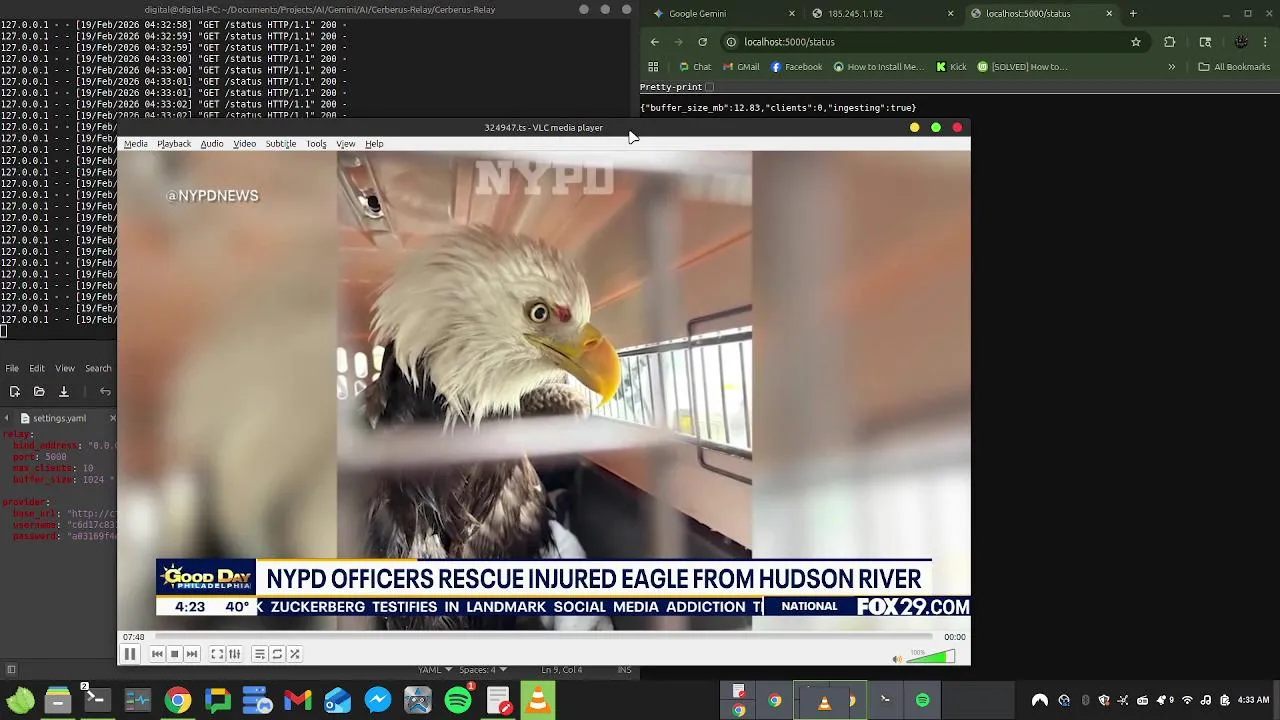Image resolution: width=1280 pixels, height=720 pixels.
Task: Bookmark this page with star icon
Action: tap(1136, 42)
